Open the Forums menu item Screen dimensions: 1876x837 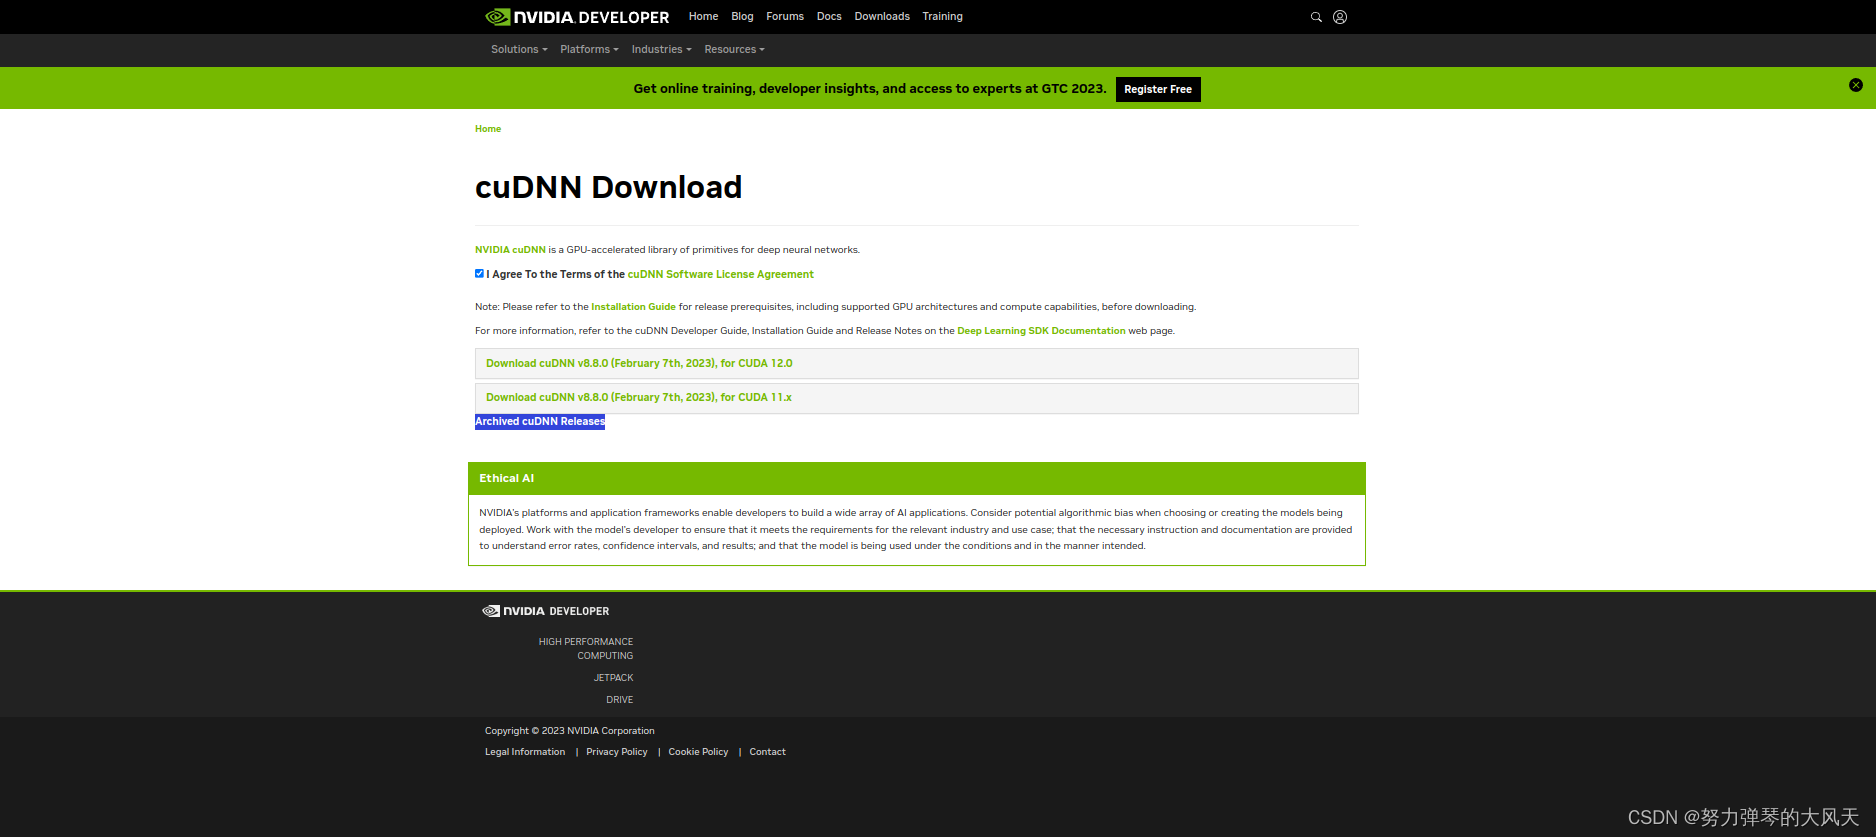[x=785, y=16]
